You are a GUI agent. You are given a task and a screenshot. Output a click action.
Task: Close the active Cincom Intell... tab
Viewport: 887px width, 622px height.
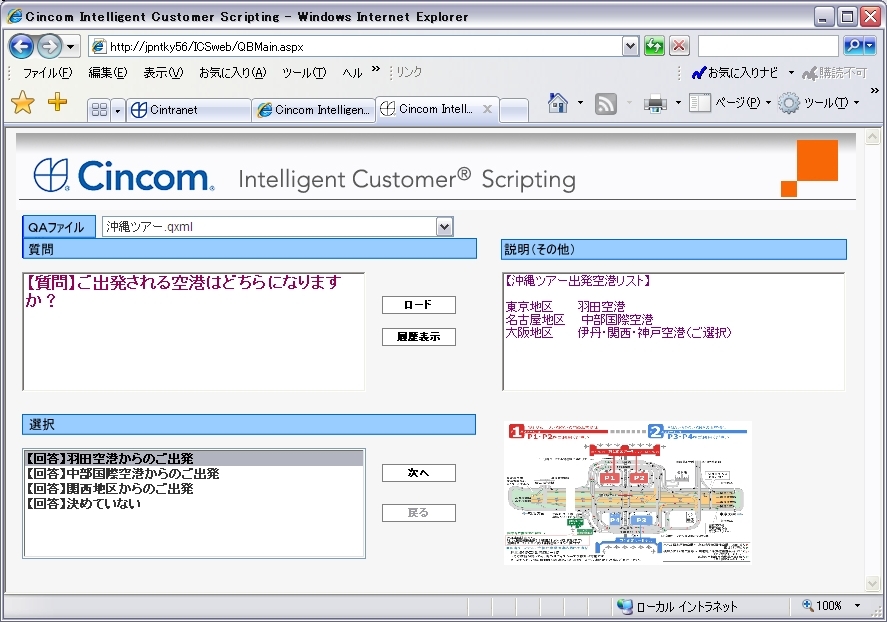click(487, 109)
